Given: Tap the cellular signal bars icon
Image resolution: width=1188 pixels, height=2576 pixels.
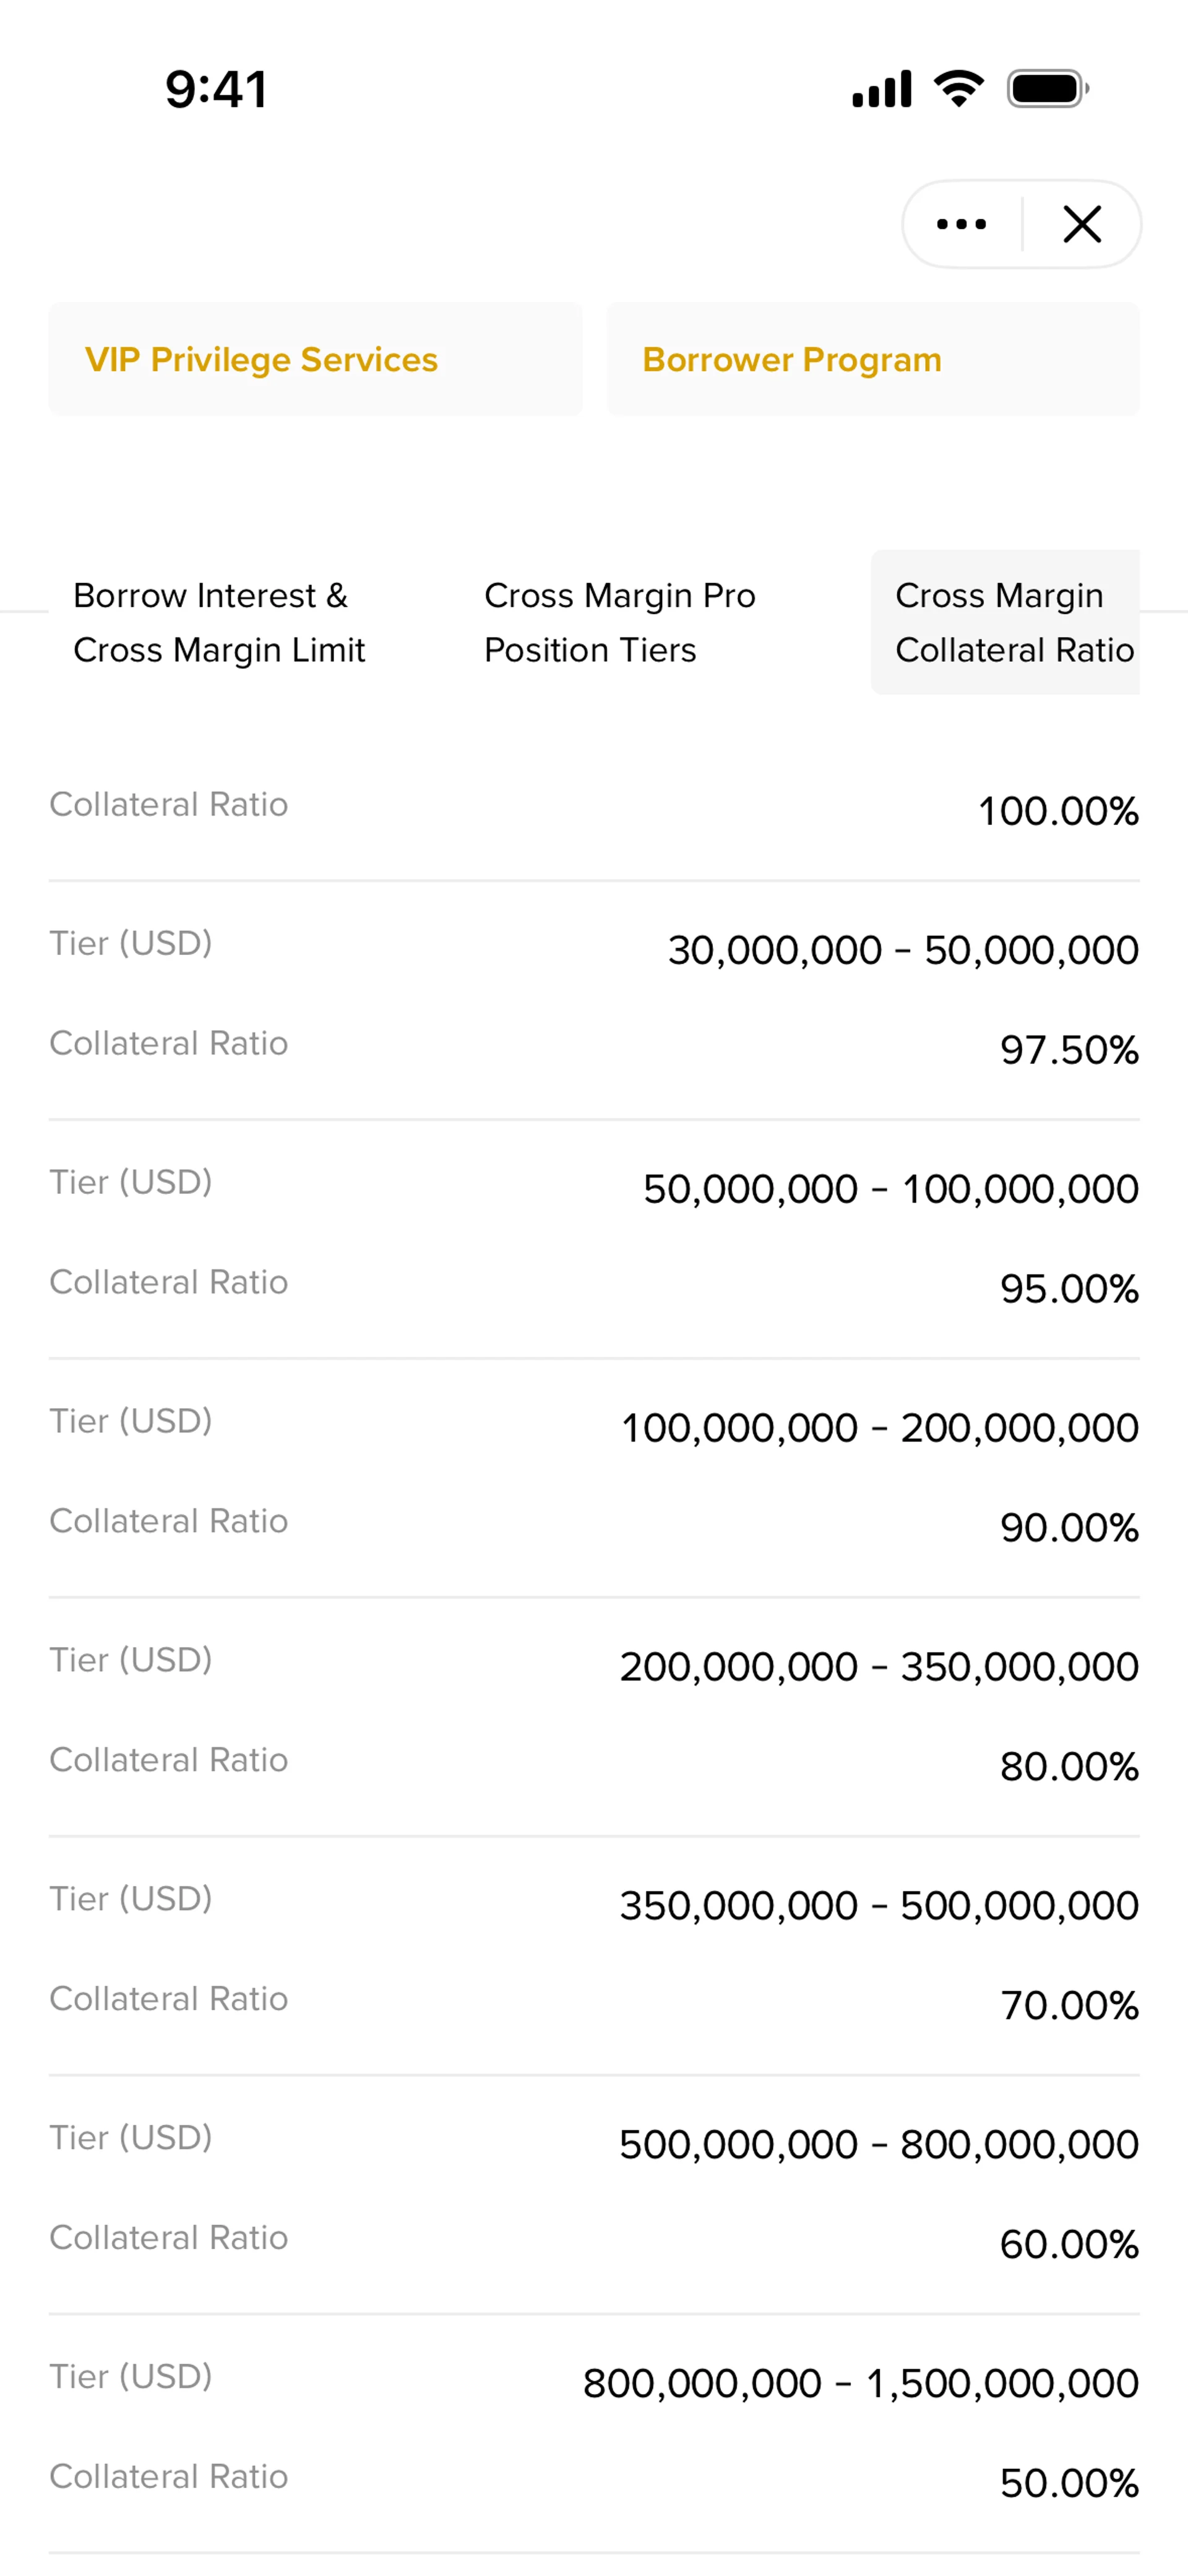Looking at the screenshot, I should point(881,89).
